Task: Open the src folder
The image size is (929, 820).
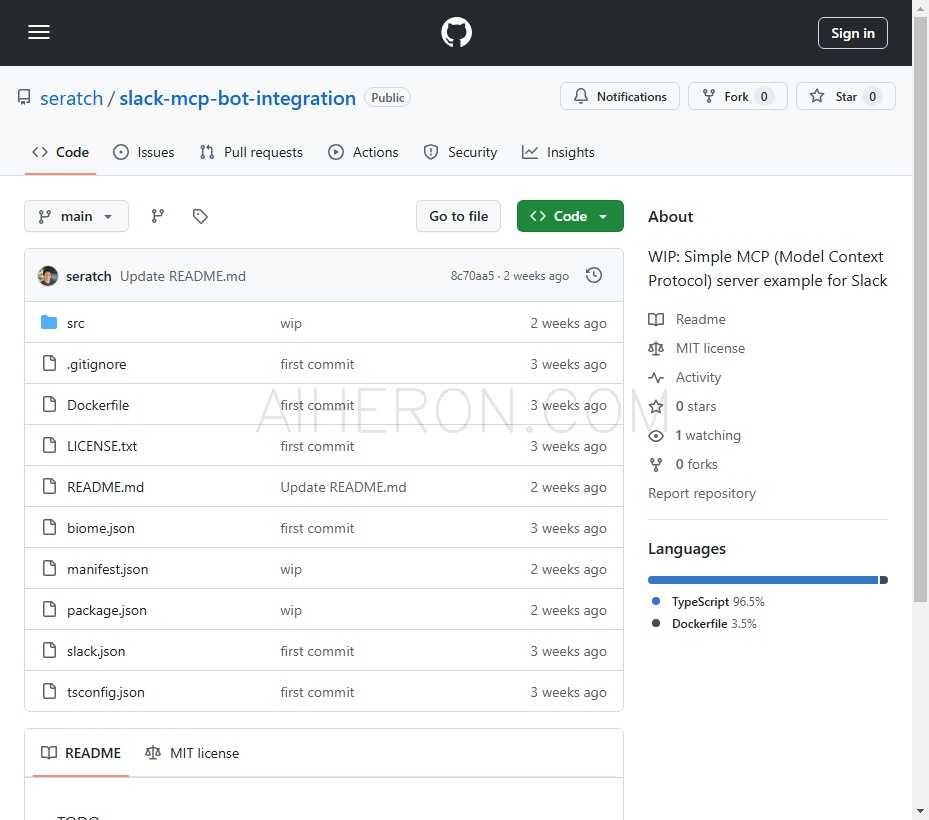Action: [x=75, y=323]
